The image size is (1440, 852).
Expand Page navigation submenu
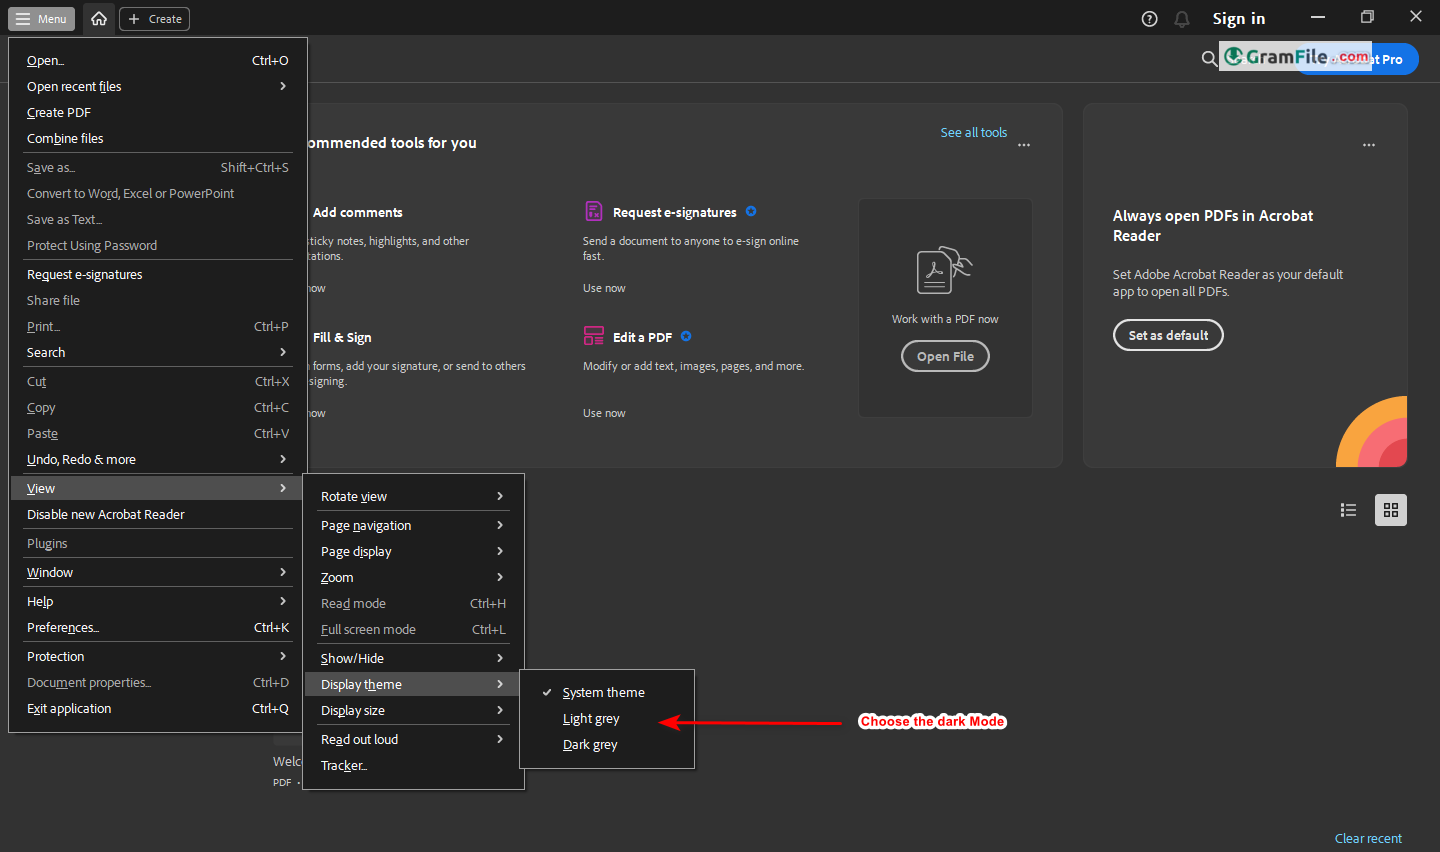pos(413,525)
